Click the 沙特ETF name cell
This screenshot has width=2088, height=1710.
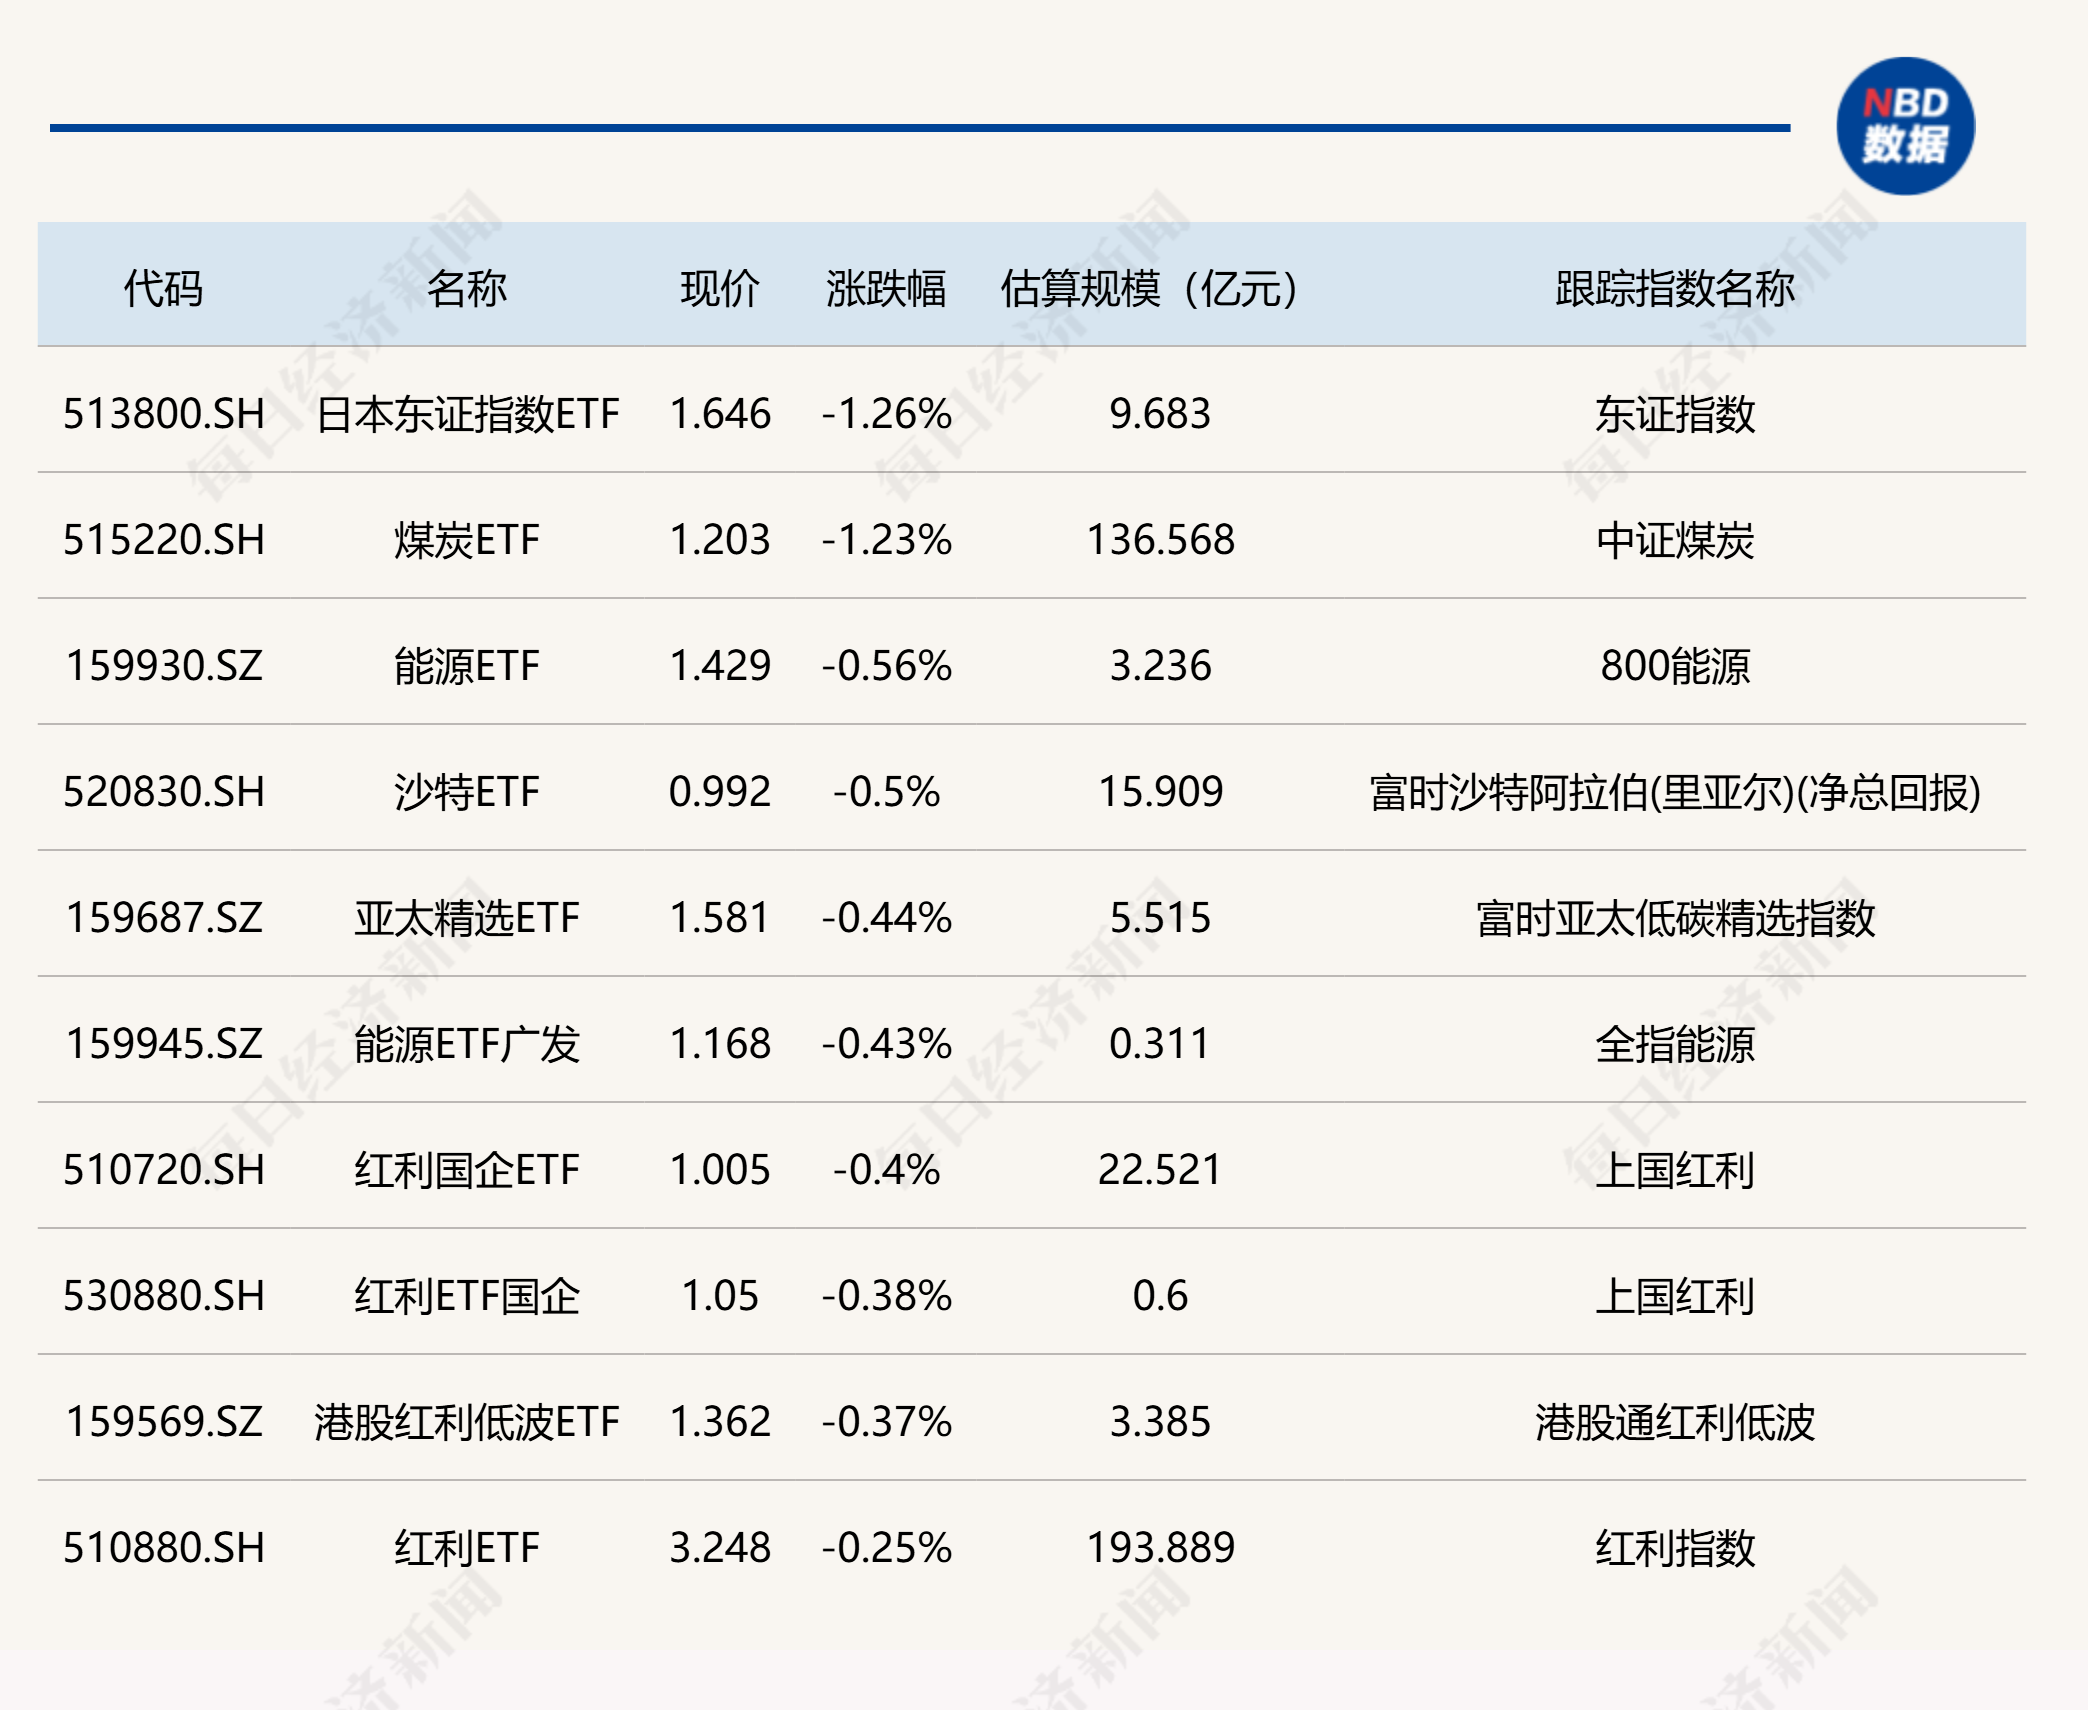click(467, 792)
